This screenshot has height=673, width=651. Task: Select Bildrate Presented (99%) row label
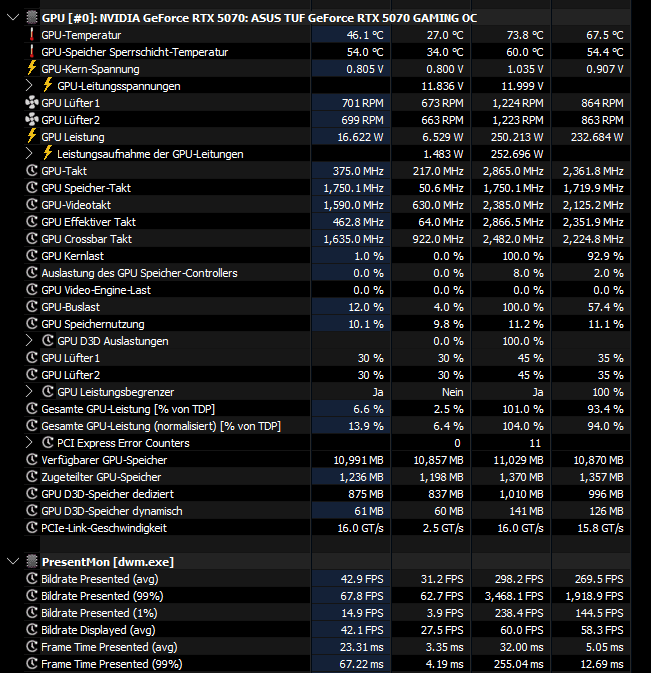tap(102, 596)
